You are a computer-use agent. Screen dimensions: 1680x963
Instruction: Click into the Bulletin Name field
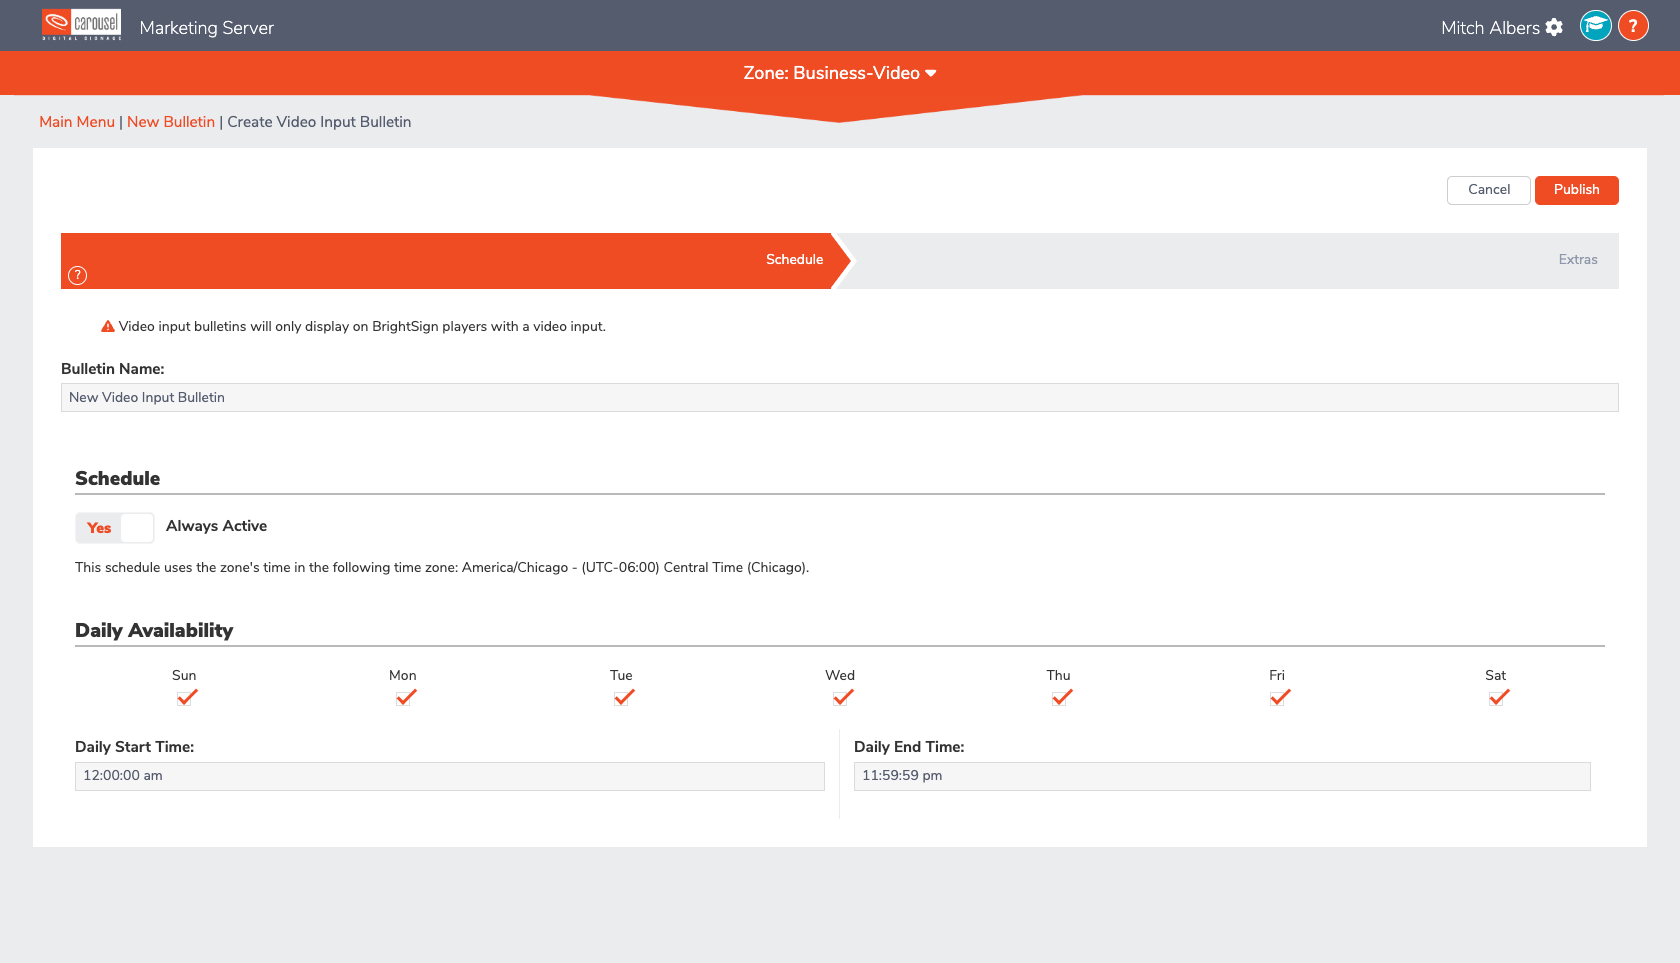pos(839,398)
